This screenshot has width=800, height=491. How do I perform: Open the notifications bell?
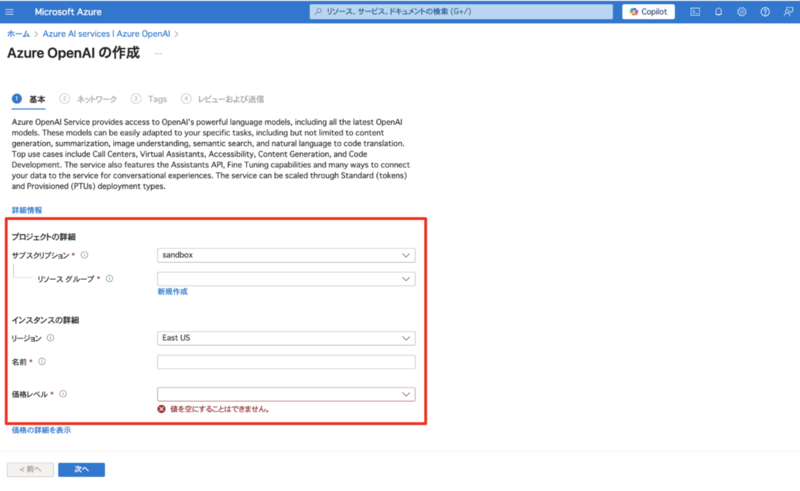[x=718, y=12]
